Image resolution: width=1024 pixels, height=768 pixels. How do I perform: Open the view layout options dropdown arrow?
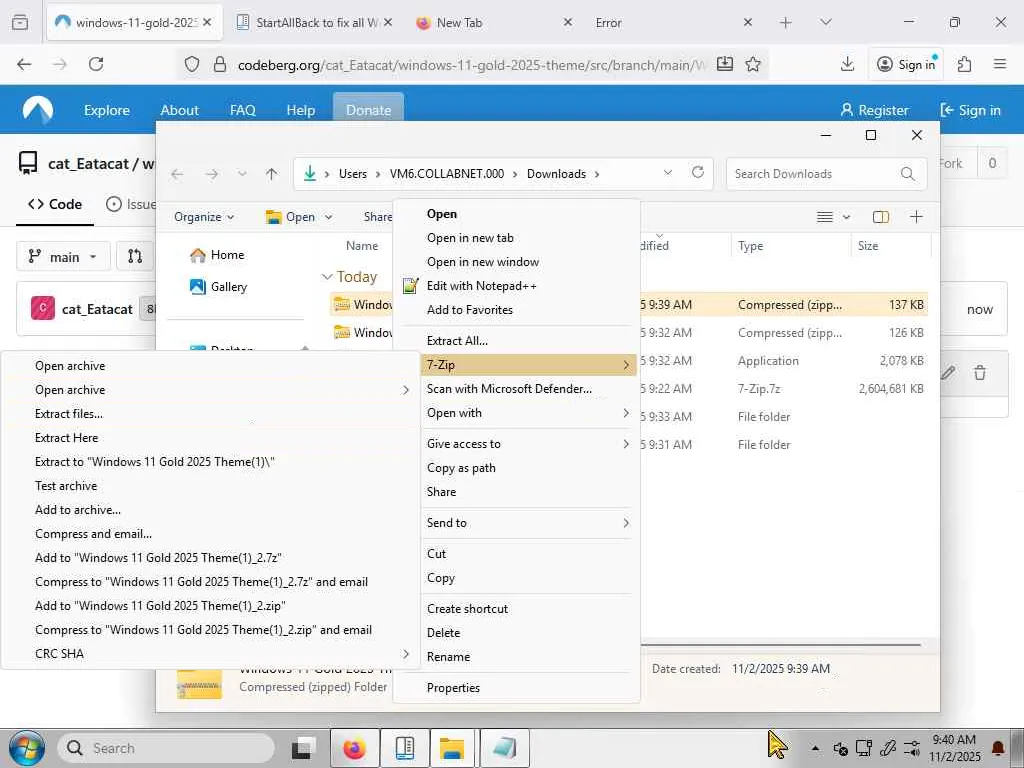tap(846, 217)
